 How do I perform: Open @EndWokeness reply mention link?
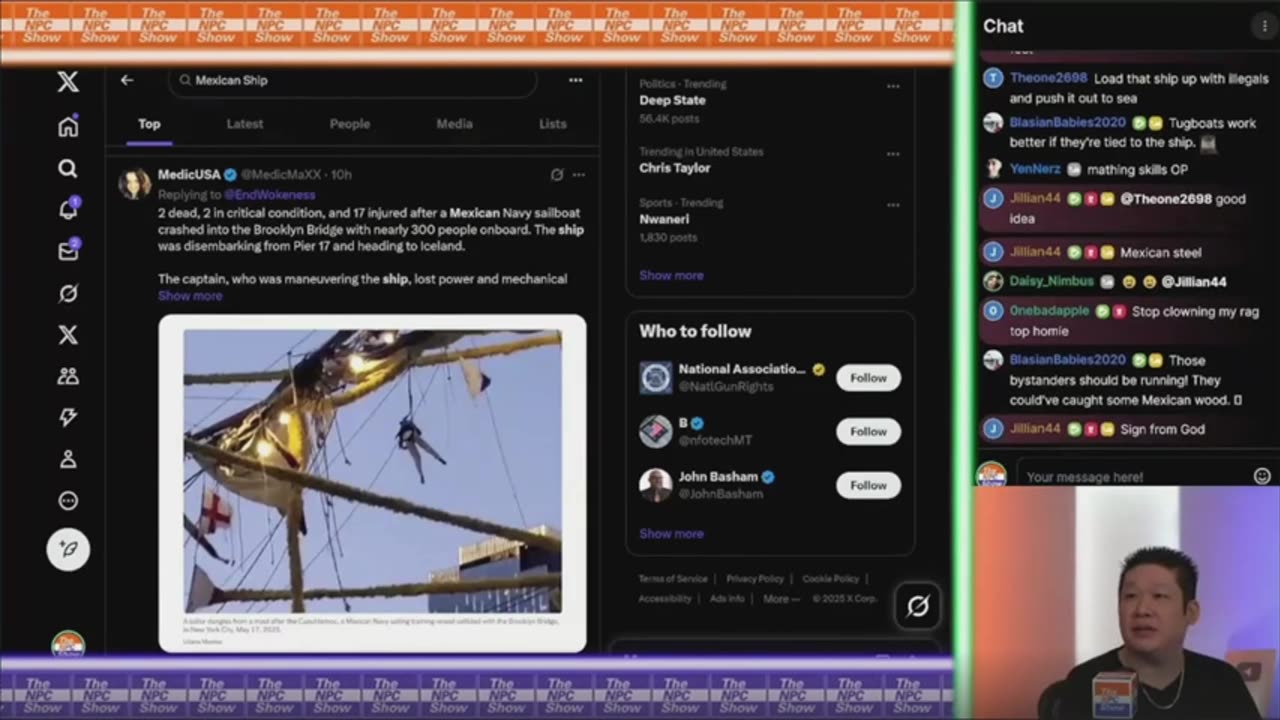[x=269, y=195]
